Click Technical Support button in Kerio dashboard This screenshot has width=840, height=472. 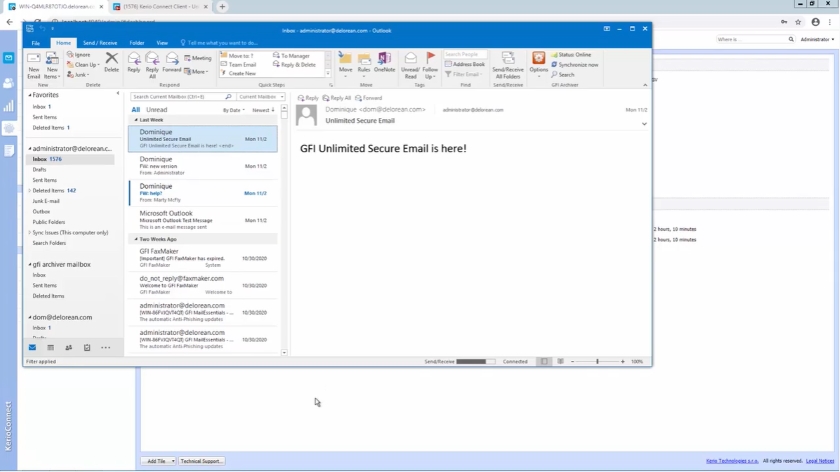(201, 461)
